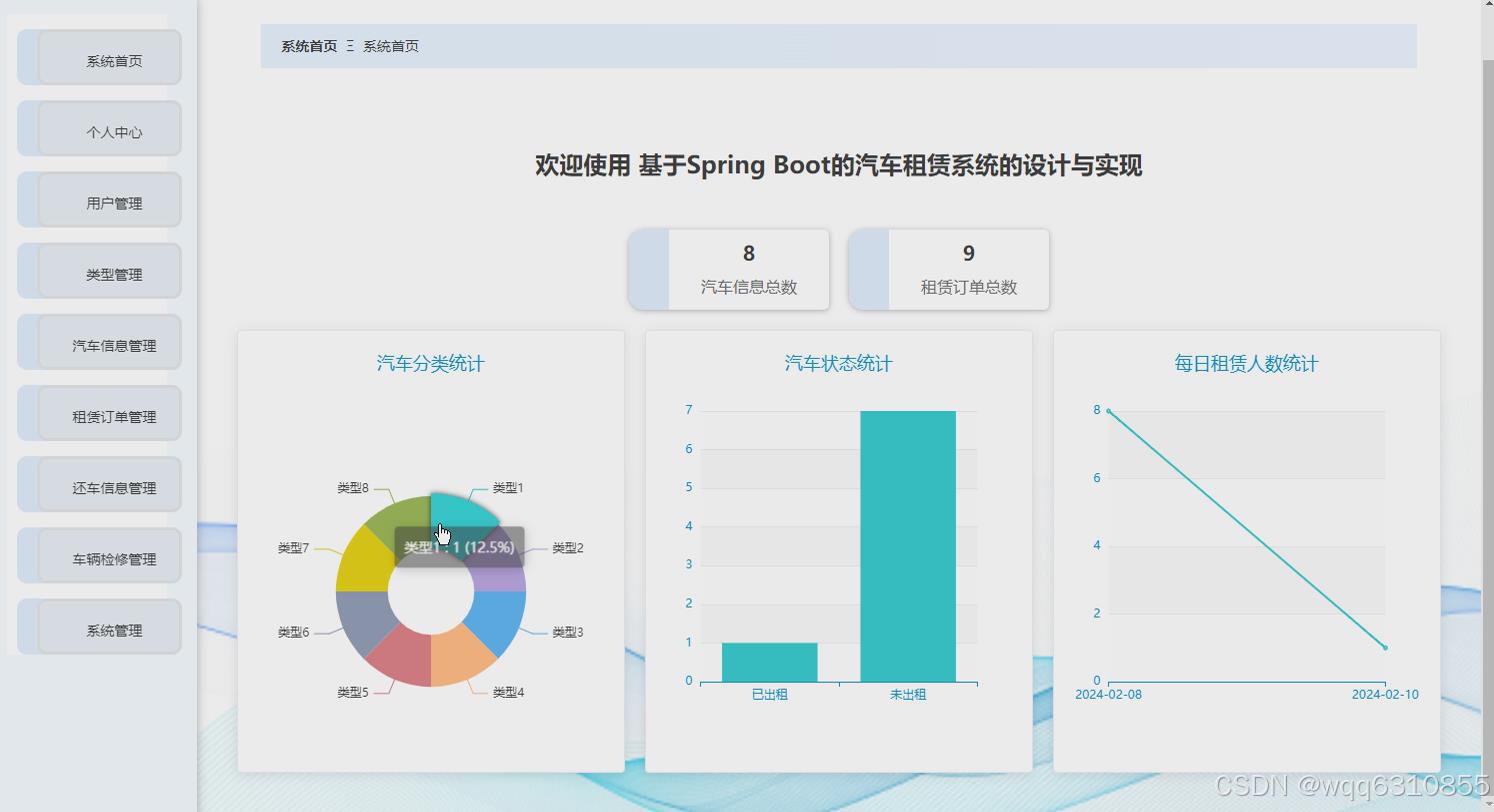Click the grey-blue 类型6 pie slice

(x=364, y=619)
